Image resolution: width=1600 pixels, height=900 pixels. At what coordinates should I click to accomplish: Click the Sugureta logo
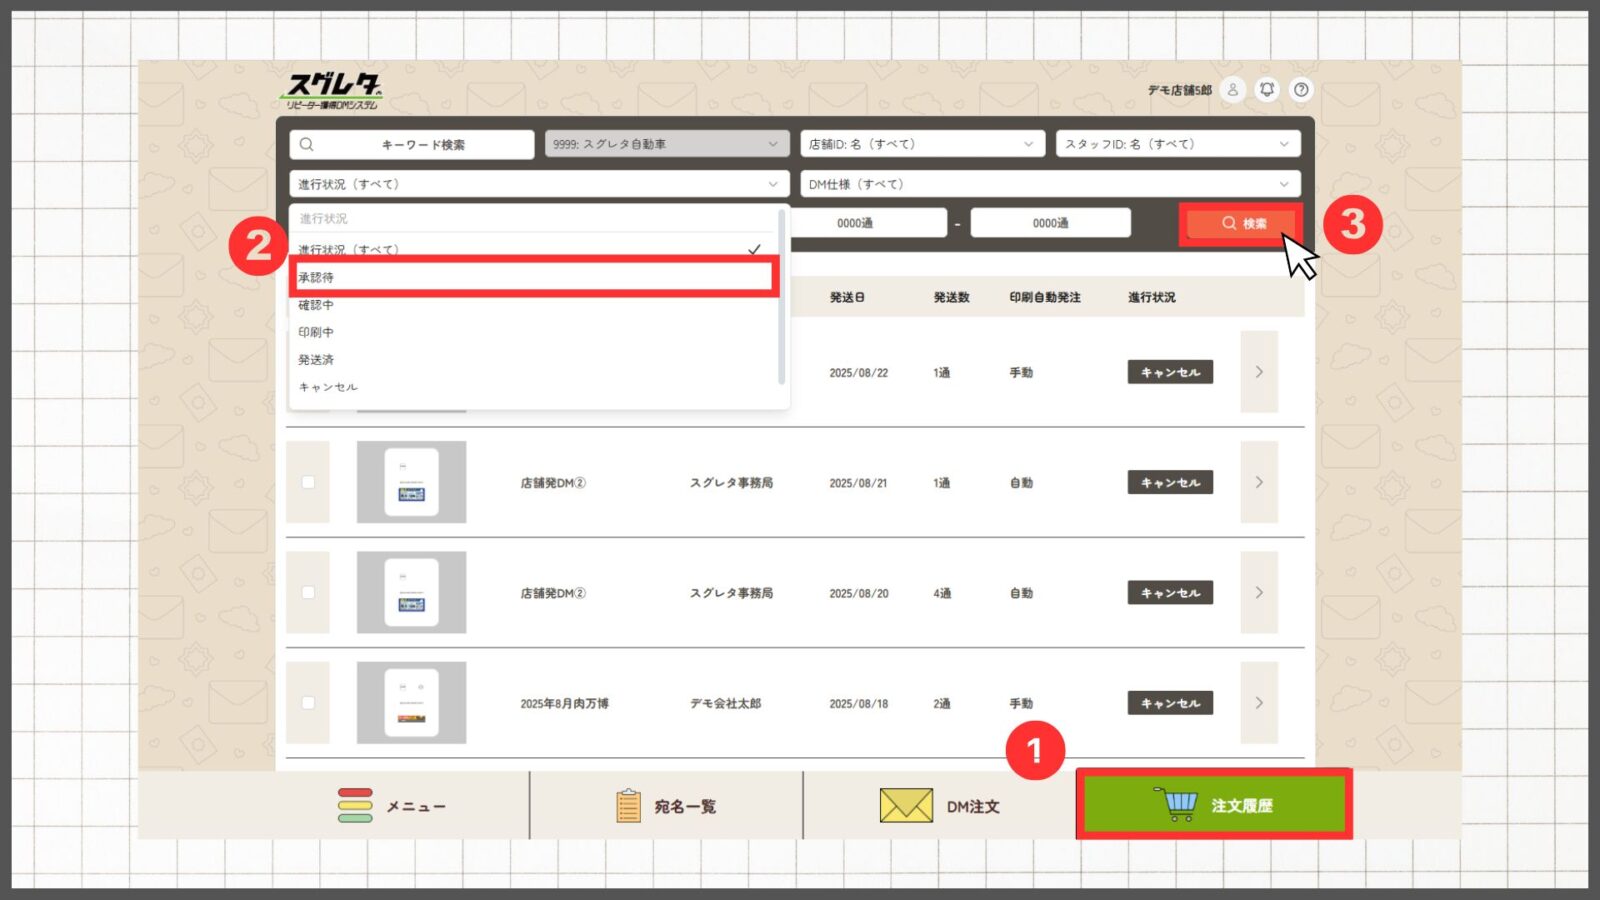pyautogui.click(x=333, y=91)
